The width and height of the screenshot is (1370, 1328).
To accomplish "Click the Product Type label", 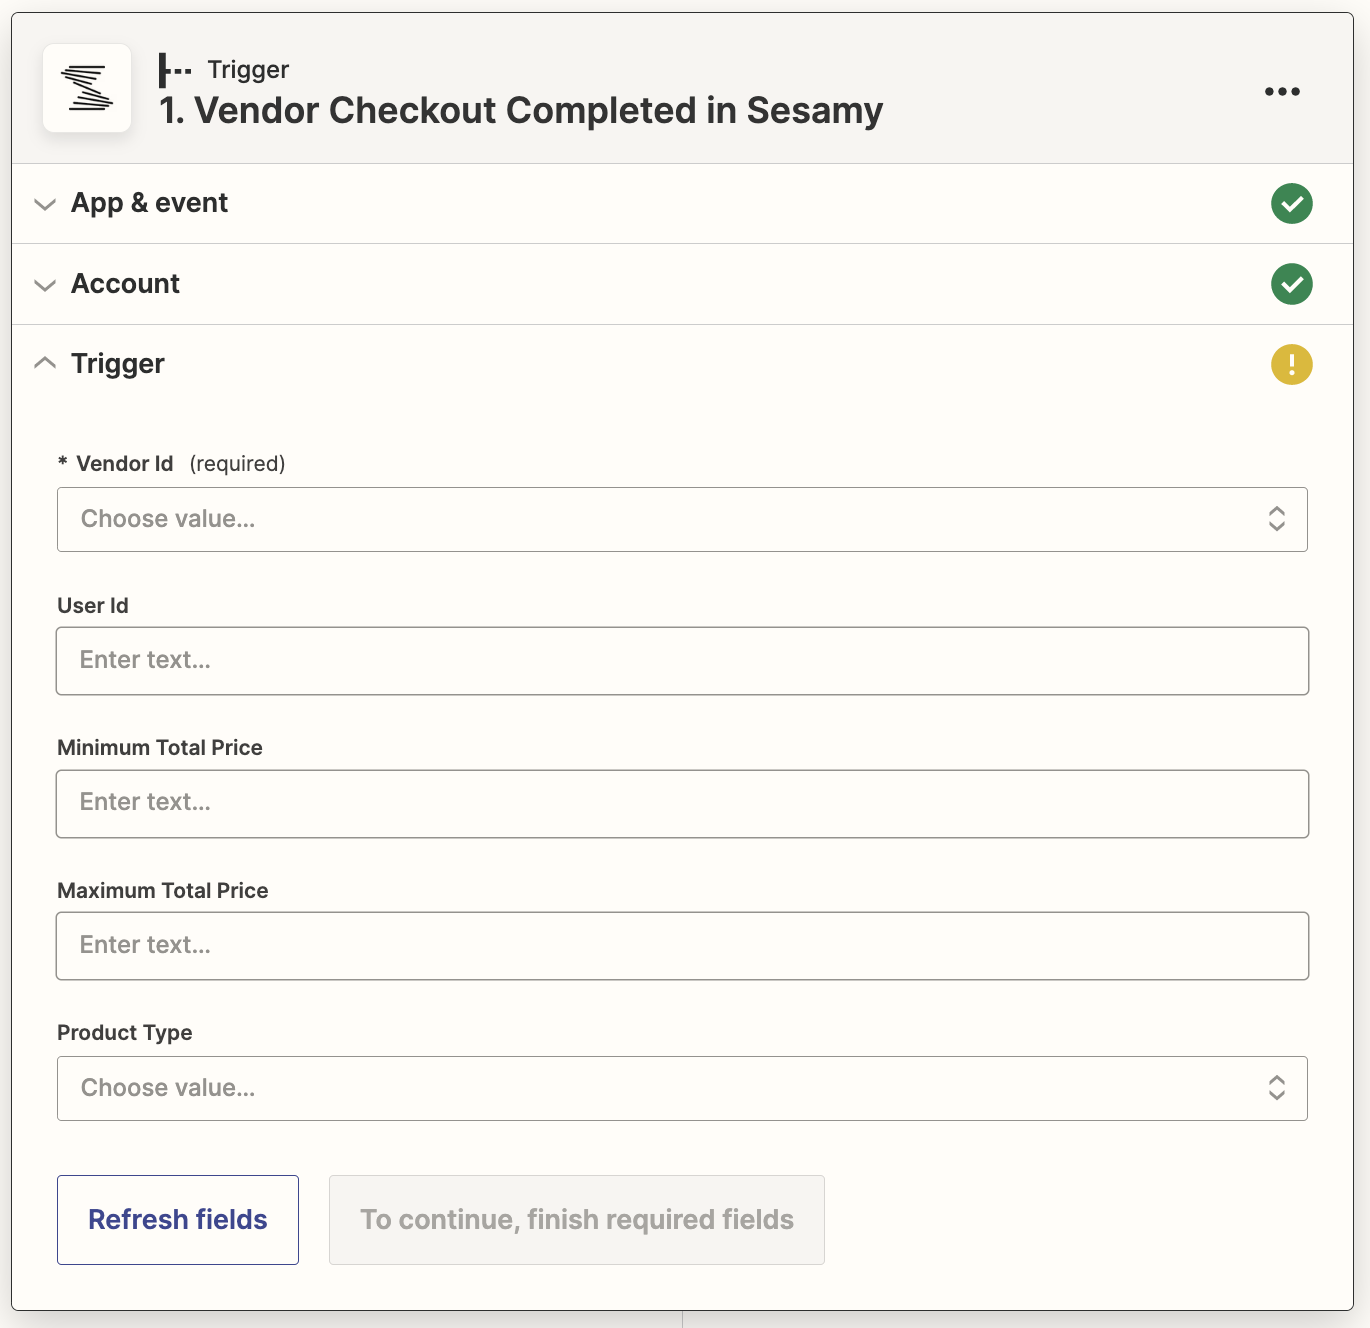I will tap(125, 1033).
